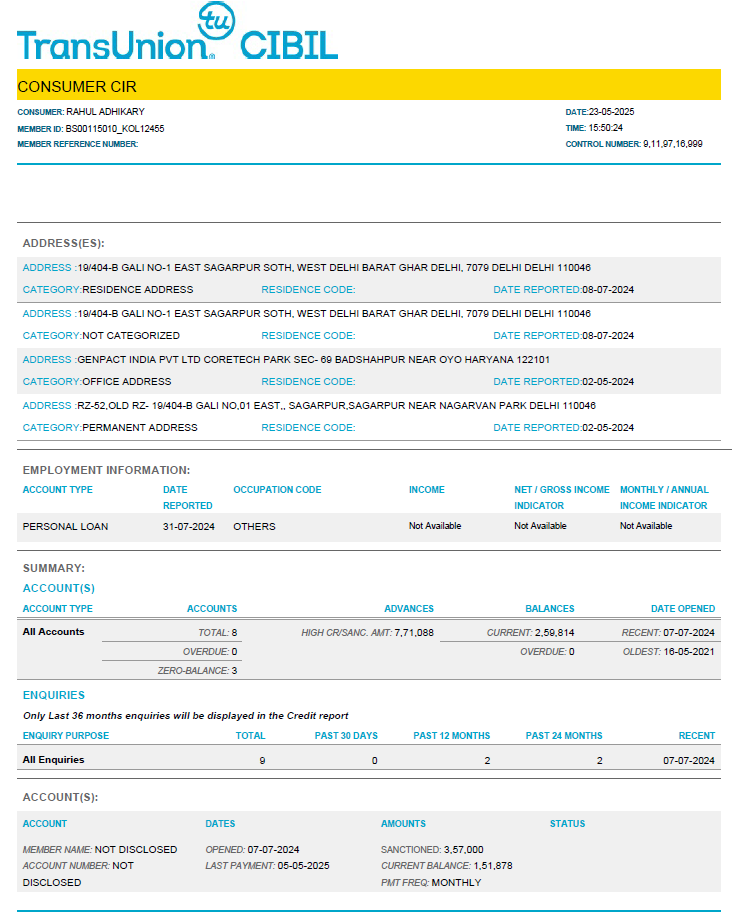Click the control number 9,11,97,16,999

pos(672,144)
